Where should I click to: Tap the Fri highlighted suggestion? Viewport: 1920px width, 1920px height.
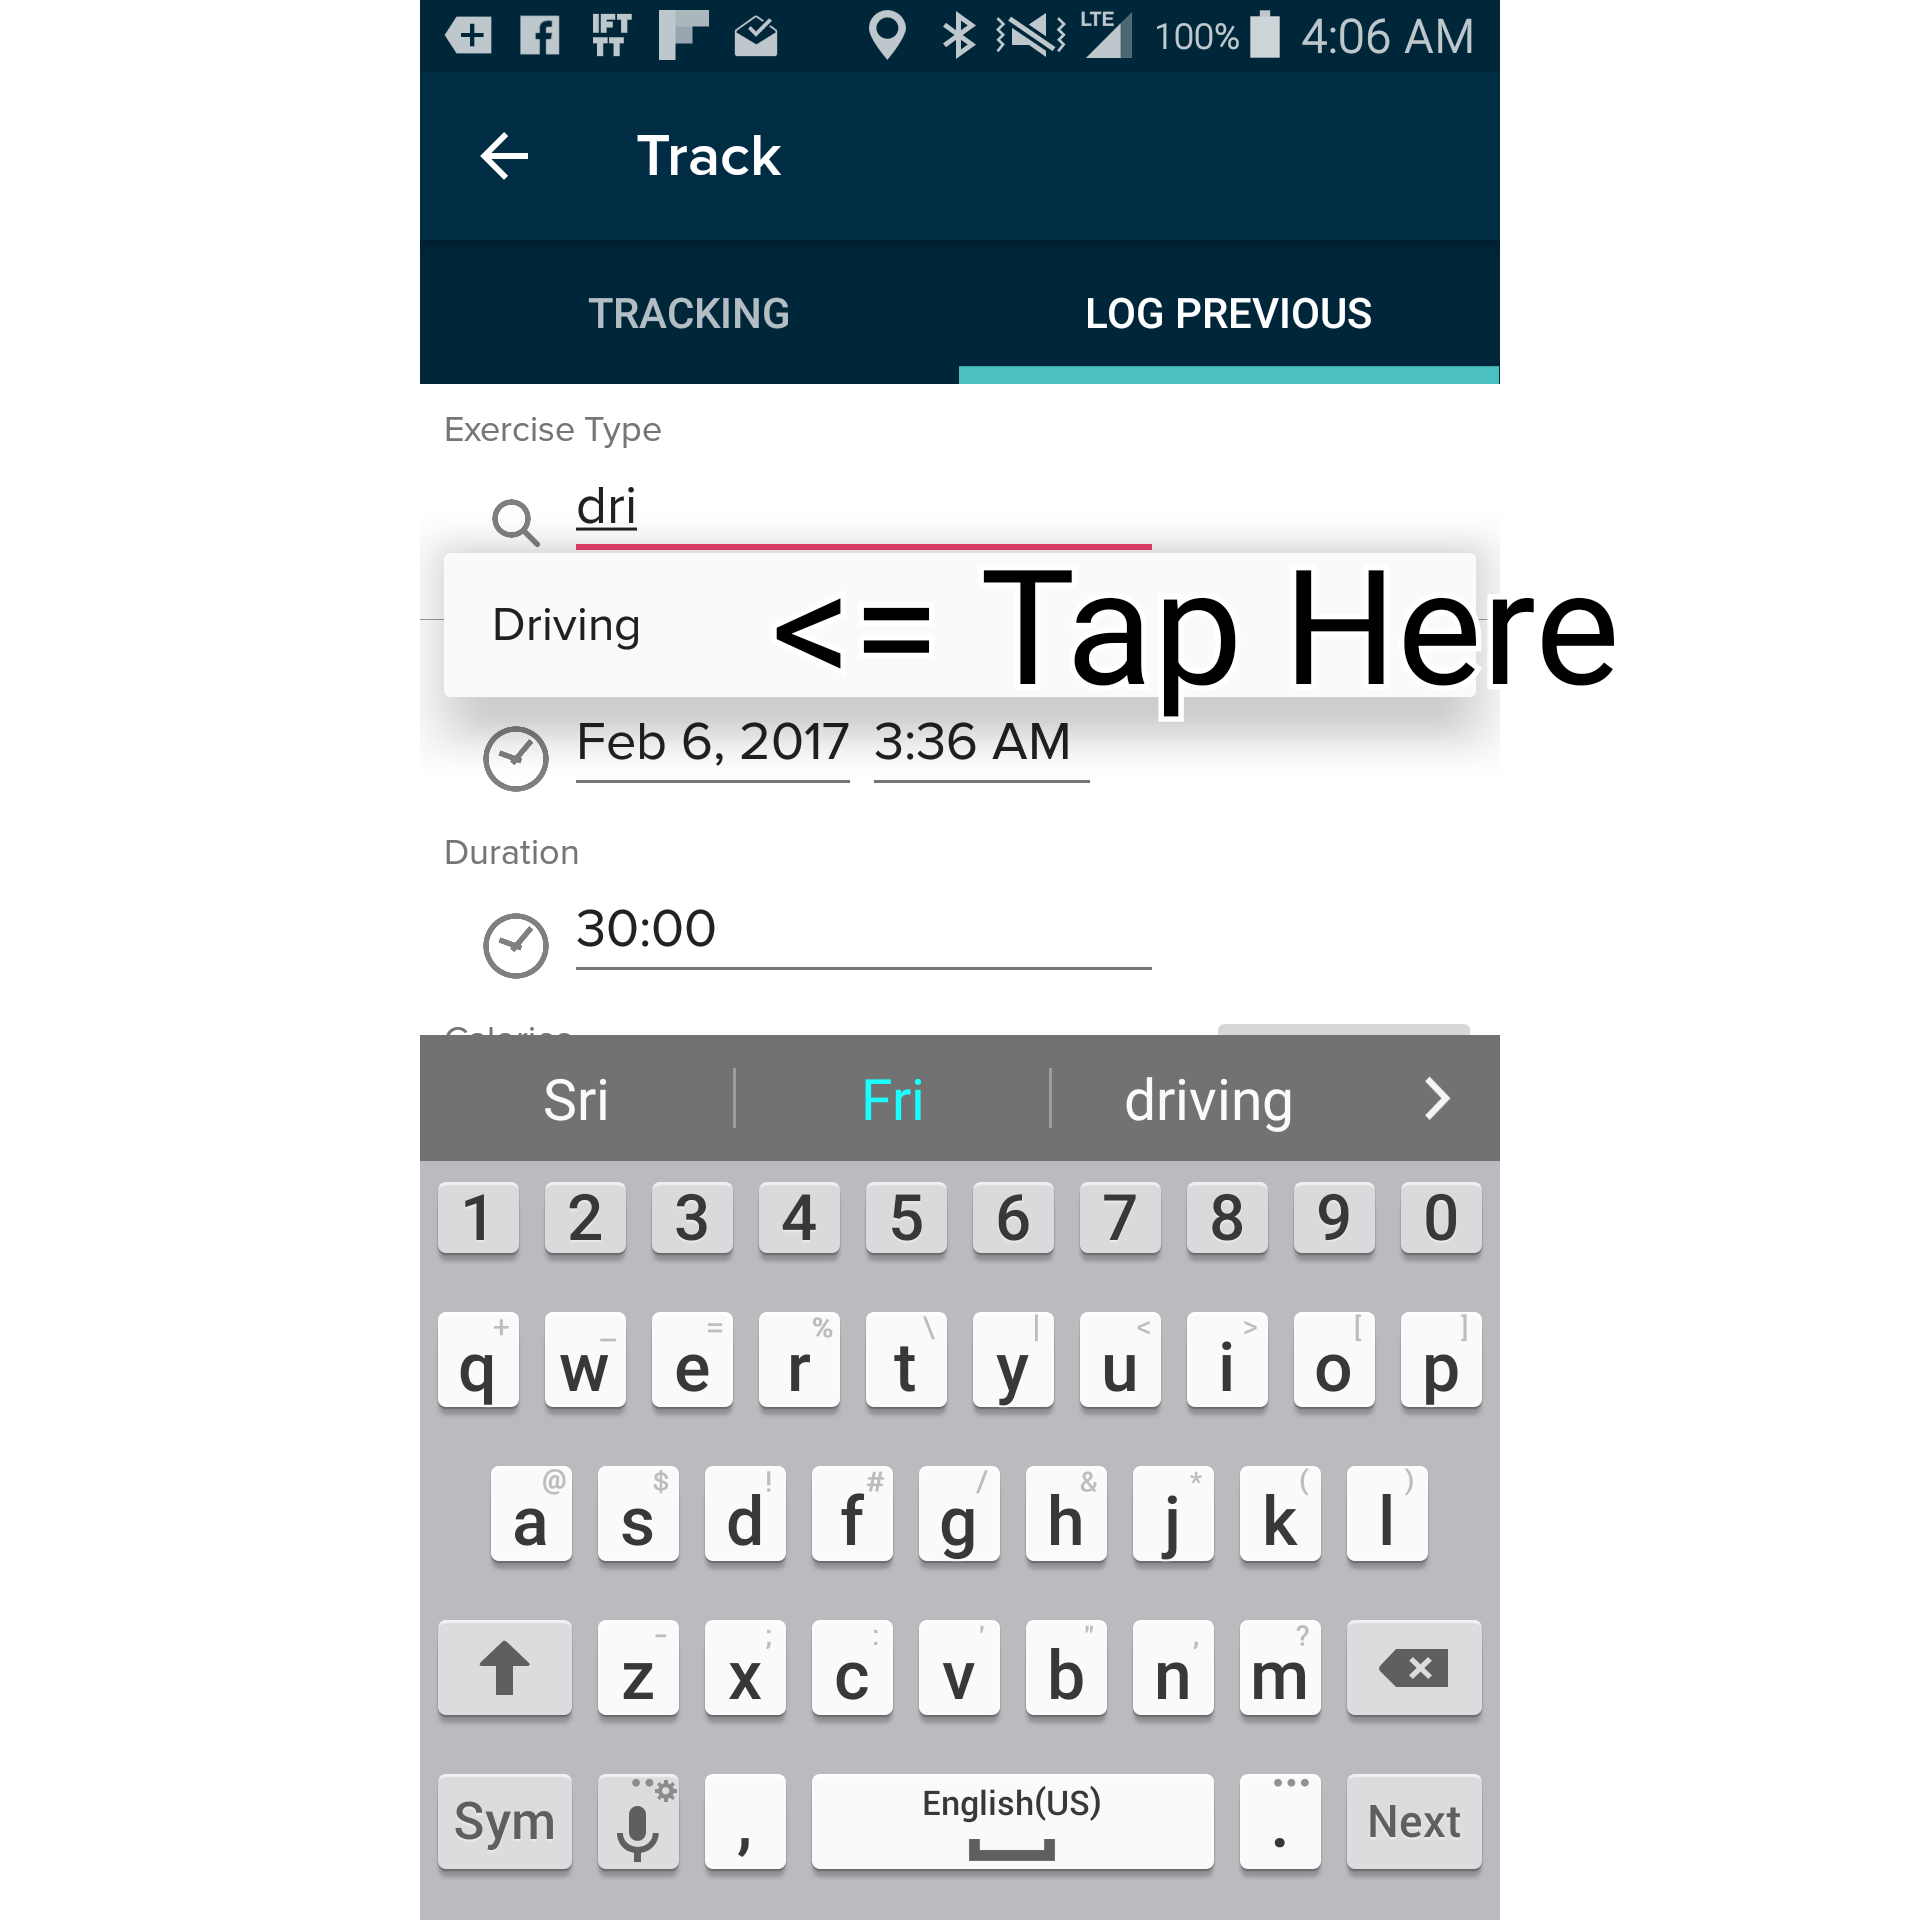(x=895, y=1097)
